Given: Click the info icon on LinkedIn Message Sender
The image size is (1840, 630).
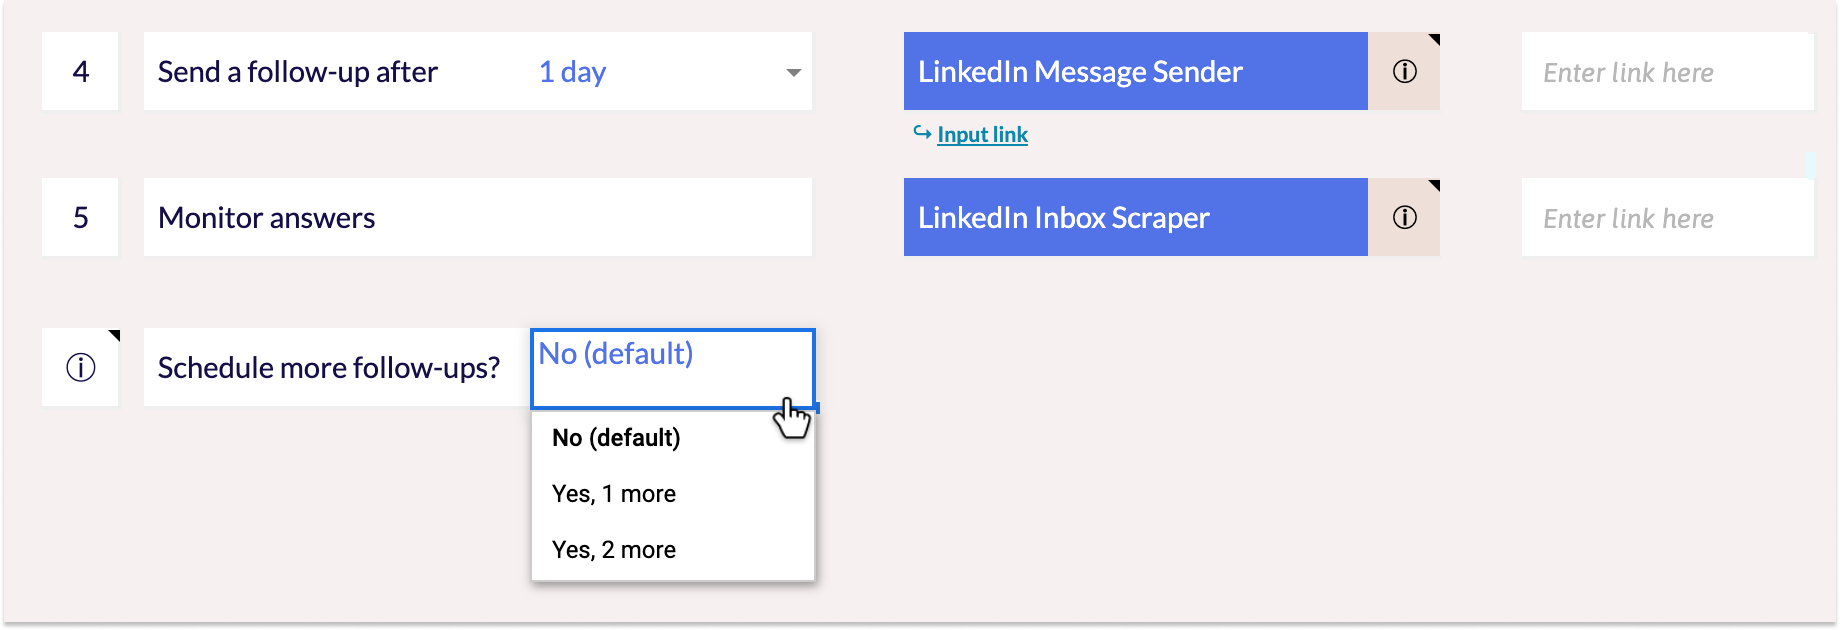Looking at the screenshot, I should 1404,71.
